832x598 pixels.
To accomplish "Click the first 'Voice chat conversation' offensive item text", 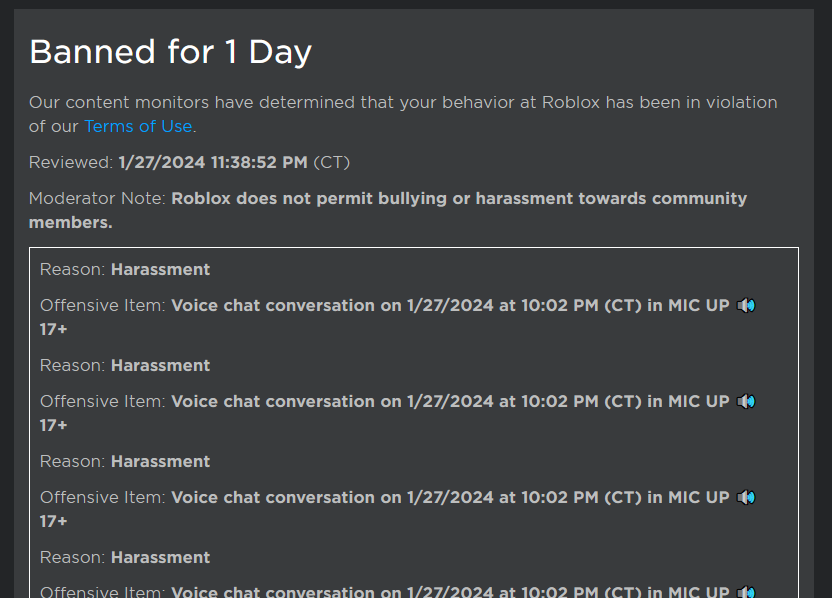I will click(x=450, y=306).
